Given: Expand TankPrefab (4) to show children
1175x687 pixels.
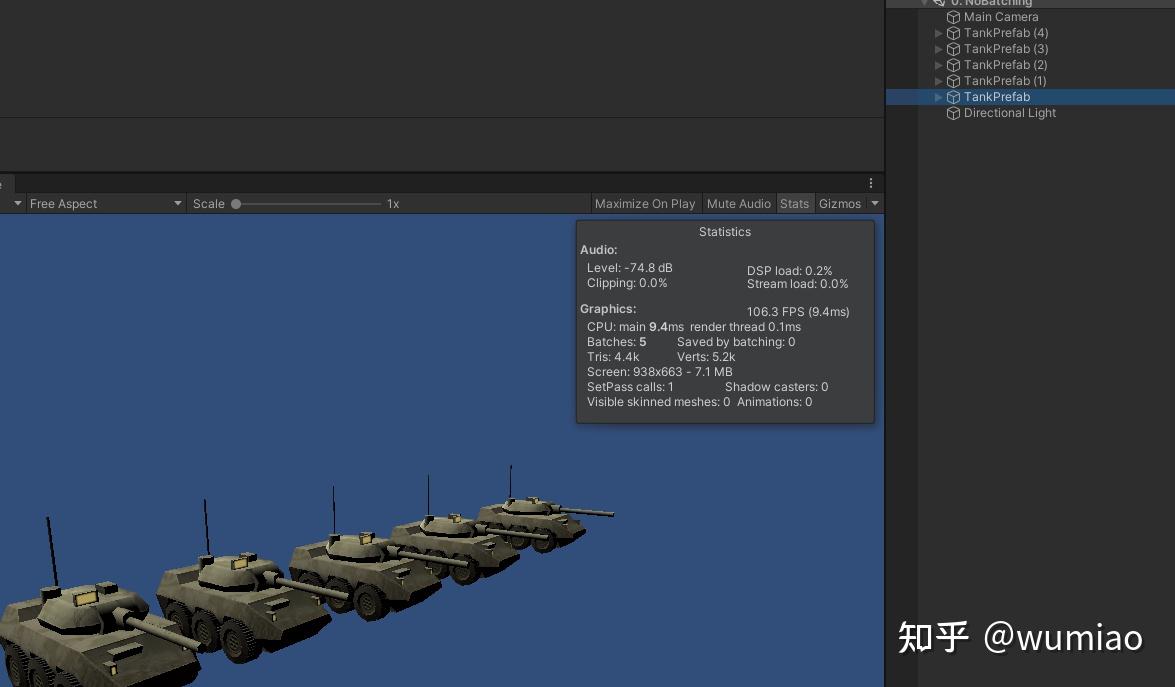Looking at the screenshot, I should (938, 33).
